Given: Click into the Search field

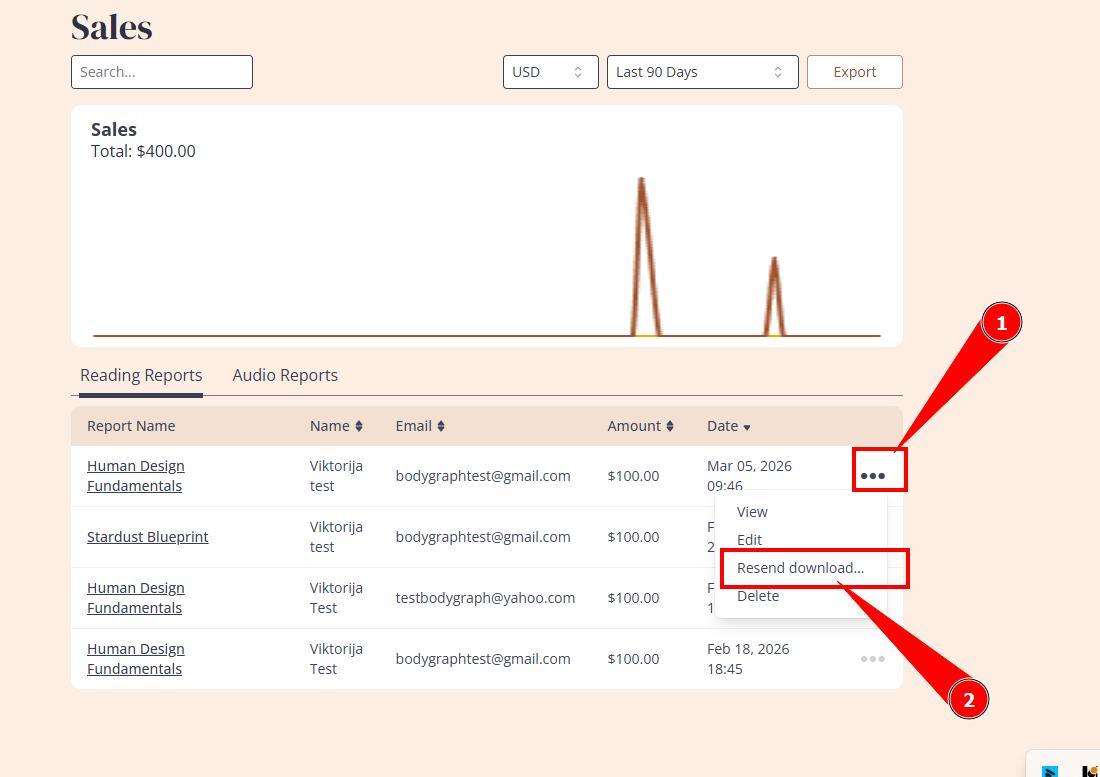Looking at the screenshot, I should coord(162,72).
